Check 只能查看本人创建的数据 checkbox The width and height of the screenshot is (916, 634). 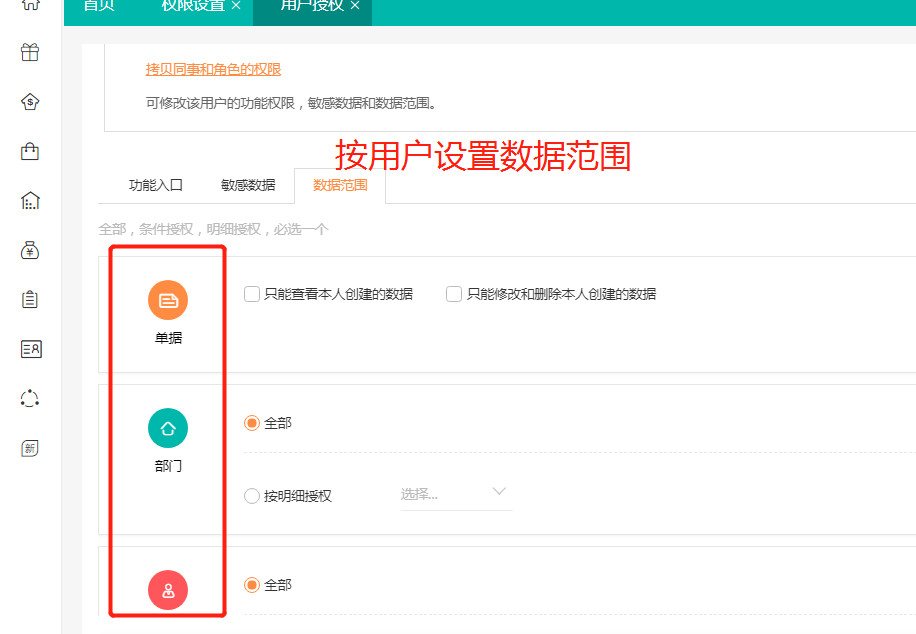point(253,294)
